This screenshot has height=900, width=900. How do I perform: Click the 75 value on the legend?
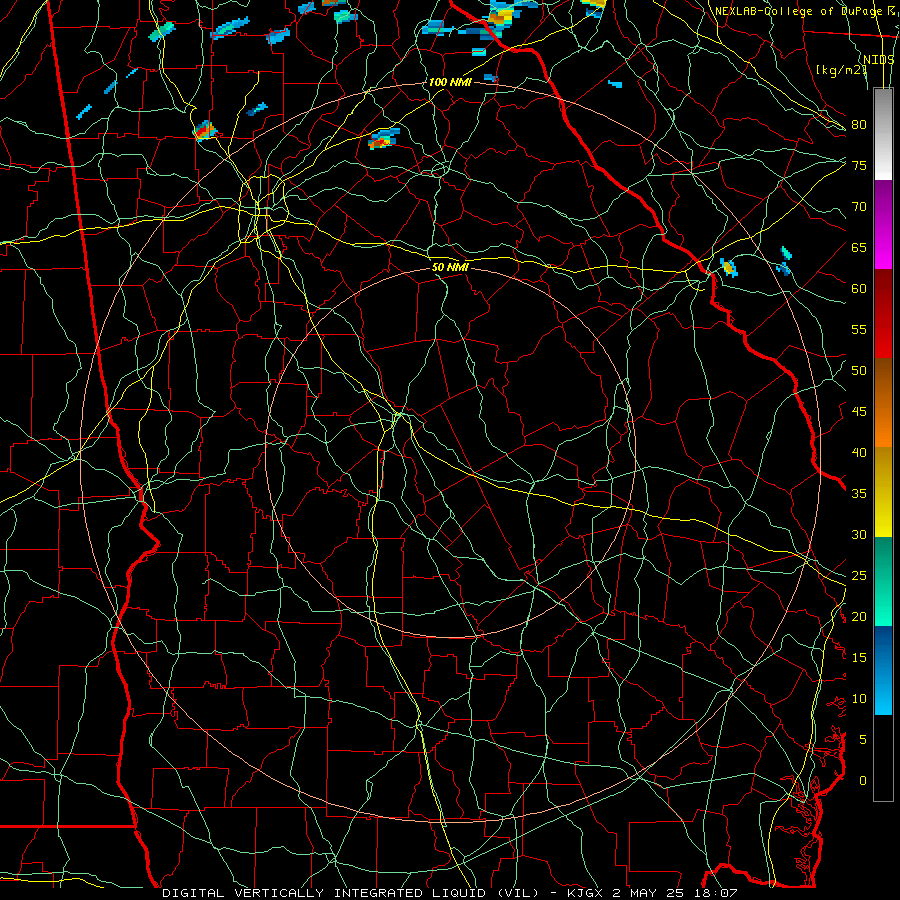coord(859,165)
